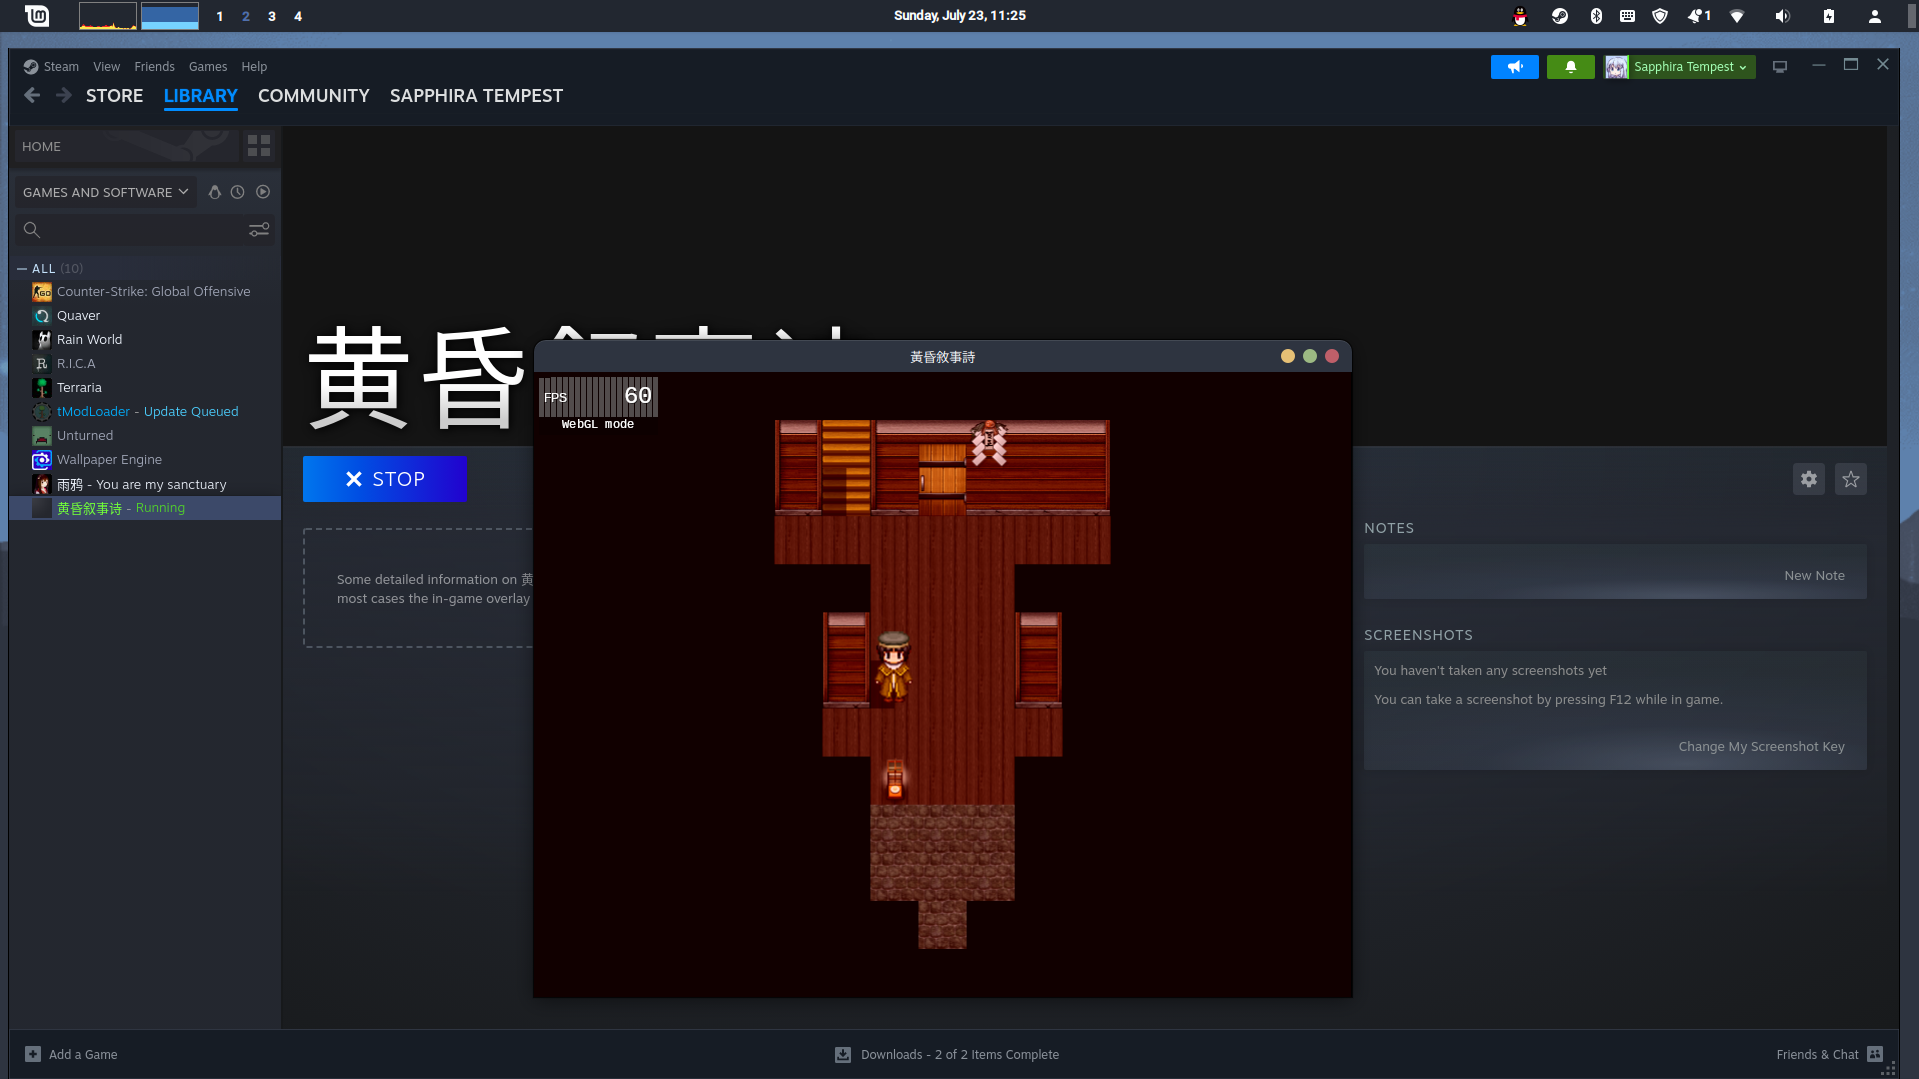
Task: Add game to favorites with star
Action: click(1851, 479)
